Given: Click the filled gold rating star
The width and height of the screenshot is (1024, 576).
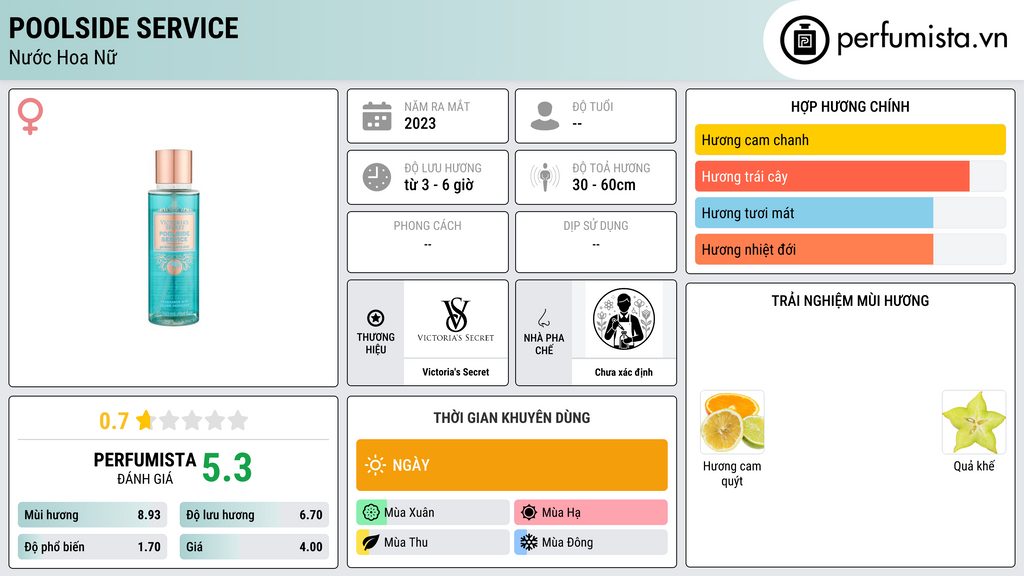Looking at the screenshot, I should 145,420.
